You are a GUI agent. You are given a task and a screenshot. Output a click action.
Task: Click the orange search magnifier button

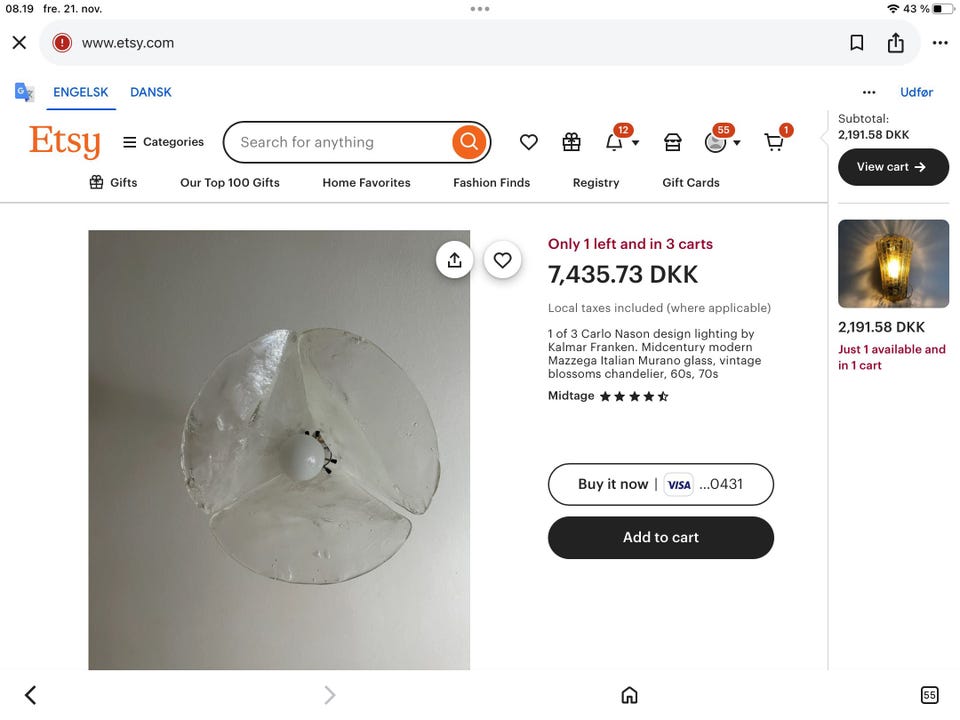[x=468, y=142]
